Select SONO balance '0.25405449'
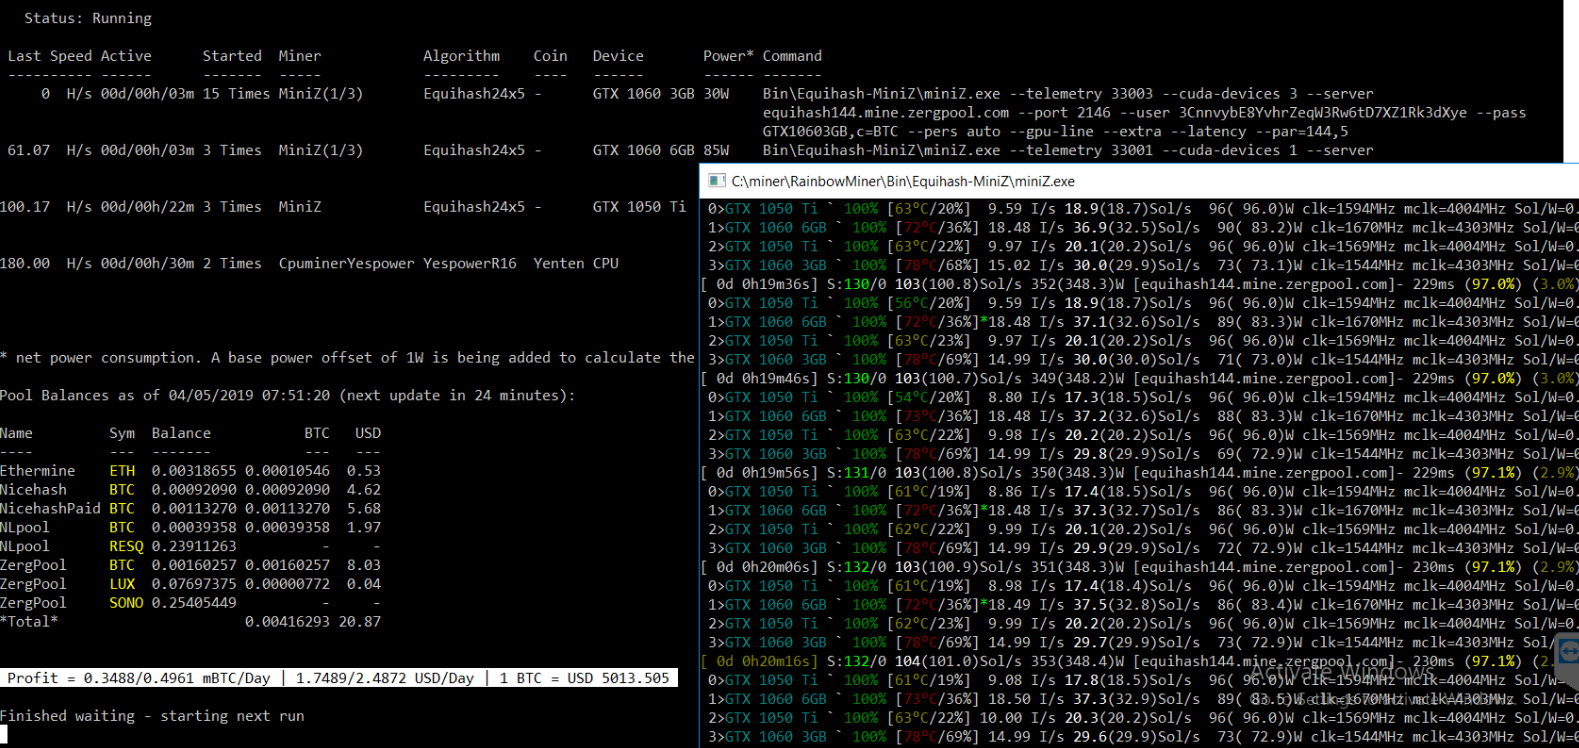This screenshot has height=748, width=1579. click(194, 603)
